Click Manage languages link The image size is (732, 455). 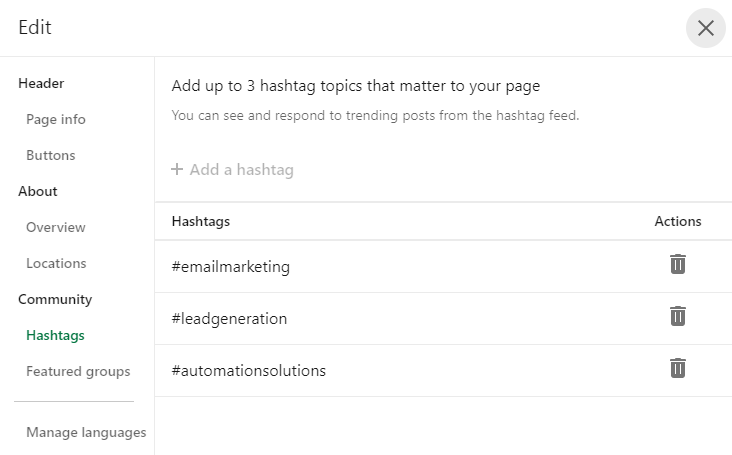[86, 433]
